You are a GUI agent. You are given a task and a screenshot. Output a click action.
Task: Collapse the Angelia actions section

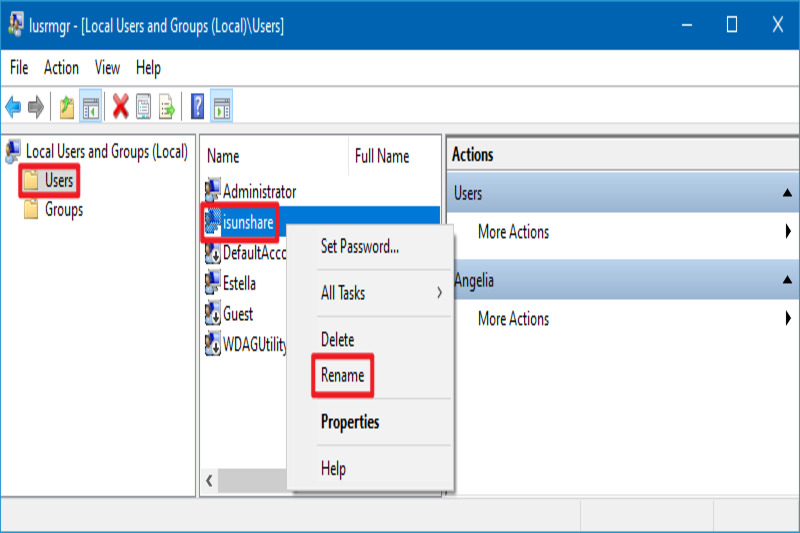[788, 281]
